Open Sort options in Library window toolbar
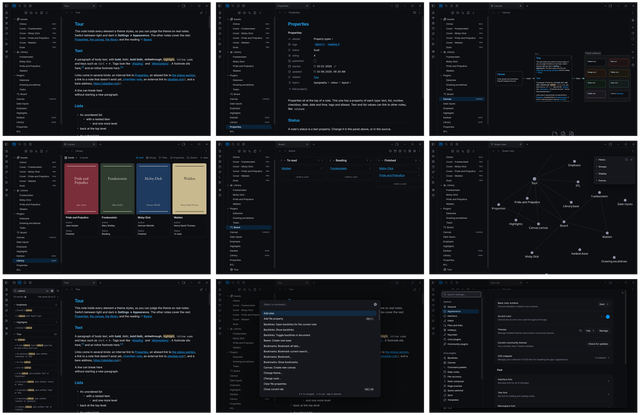This screenshot has width=640, height=415. pyautogui.click(x=140, y=158)
